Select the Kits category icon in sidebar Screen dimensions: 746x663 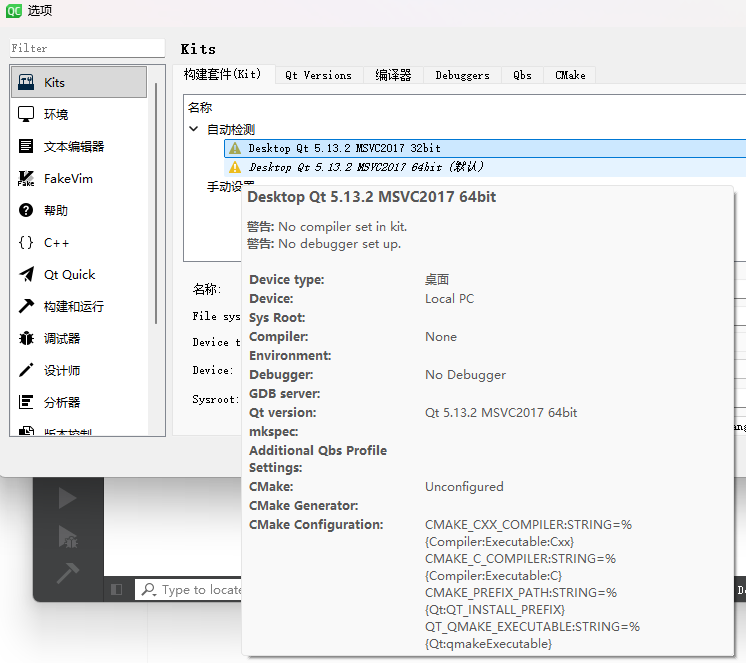26,82
